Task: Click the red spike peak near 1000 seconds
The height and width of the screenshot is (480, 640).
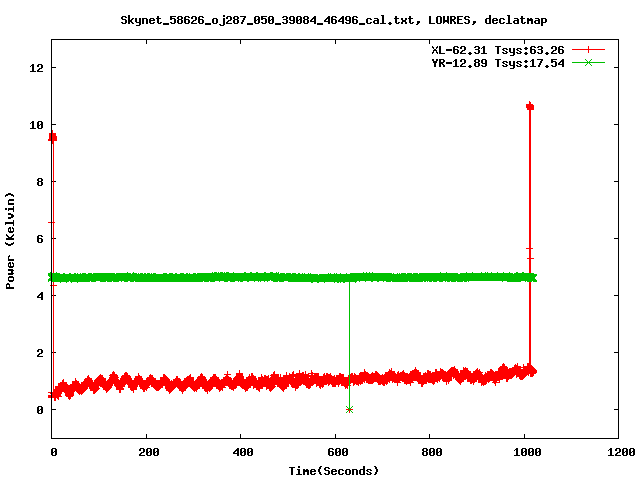Action: [530, 107]
